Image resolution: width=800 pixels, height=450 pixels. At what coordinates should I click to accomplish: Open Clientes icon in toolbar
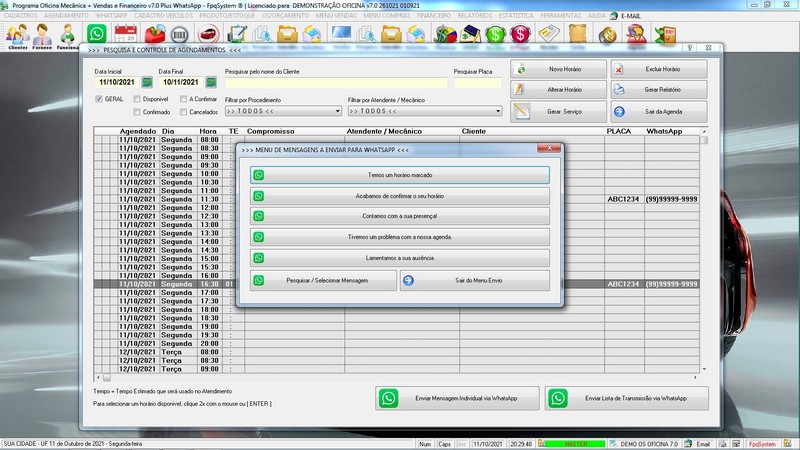click(x=17, y=37)
